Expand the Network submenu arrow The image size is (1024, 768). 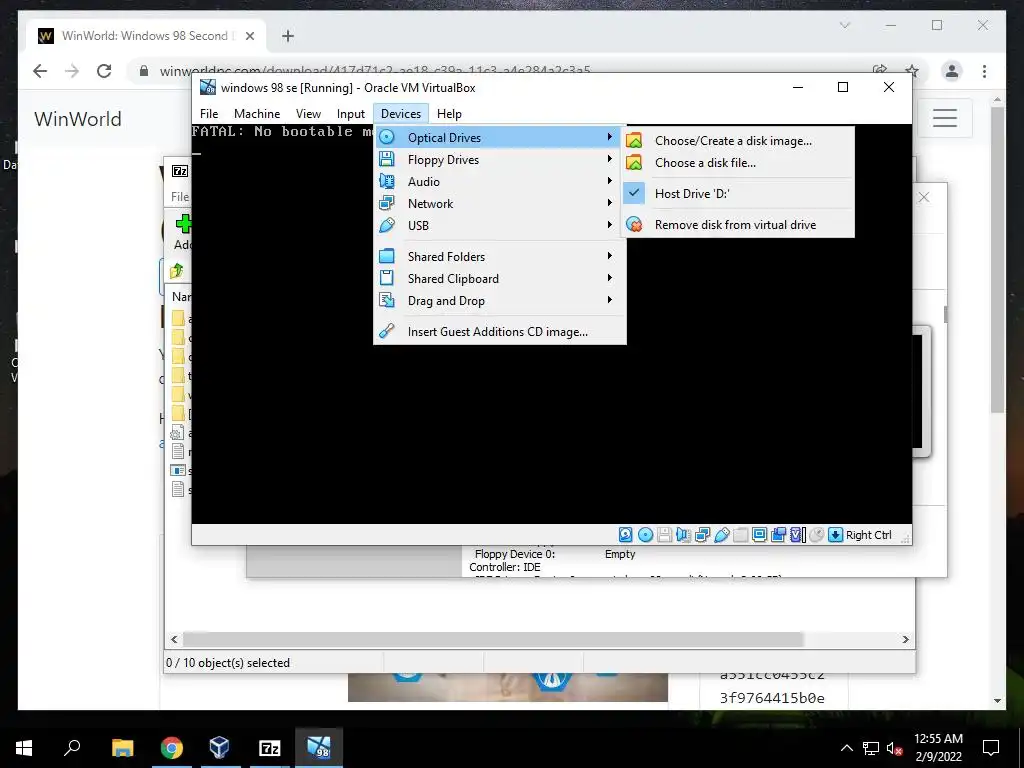[609, 203]
